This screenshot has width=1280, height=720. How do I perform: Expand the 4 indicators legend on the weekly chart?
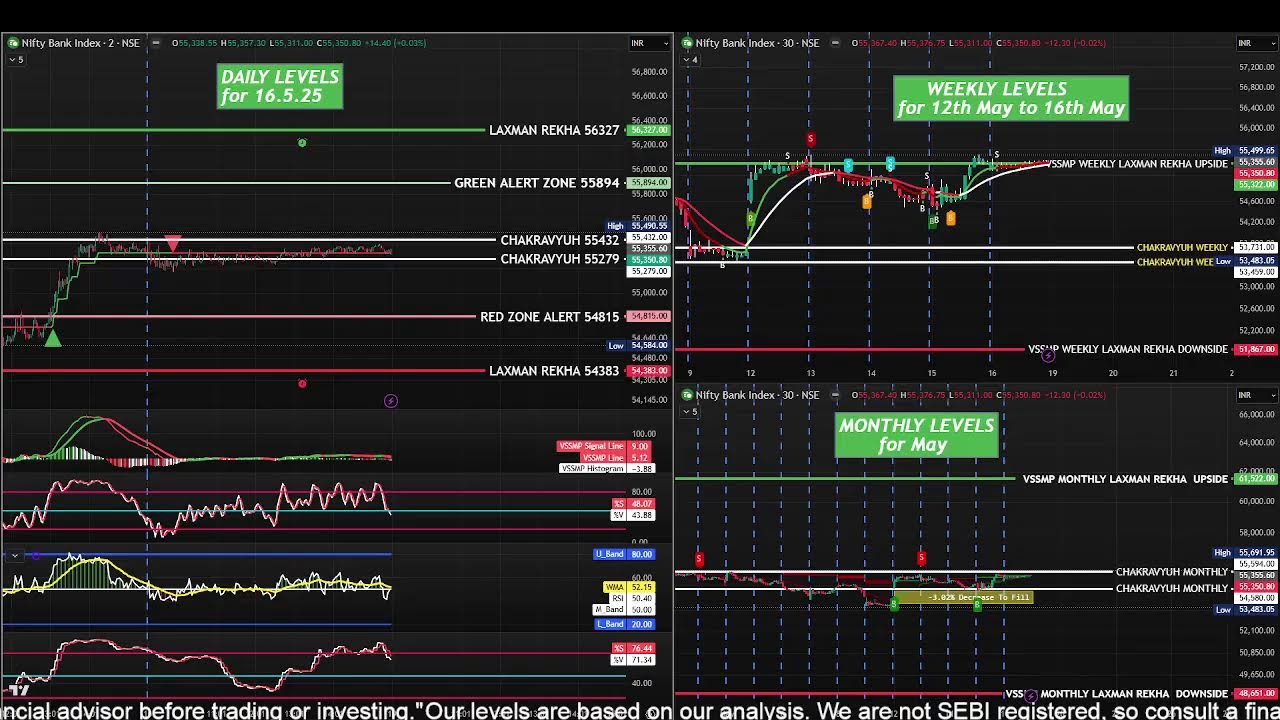pyautogui.click(x=690, y=60)
